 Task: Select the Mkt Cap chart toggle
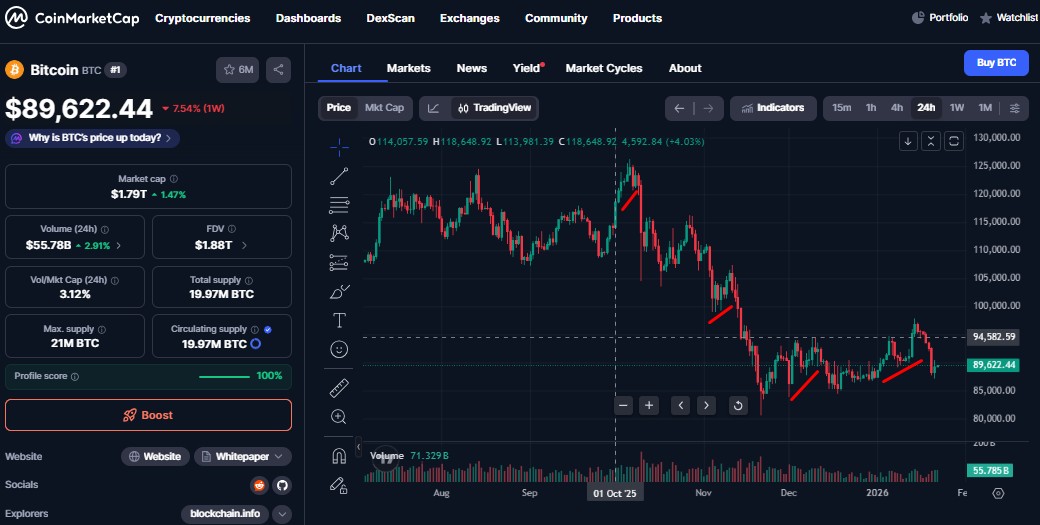tap(384, 107)
